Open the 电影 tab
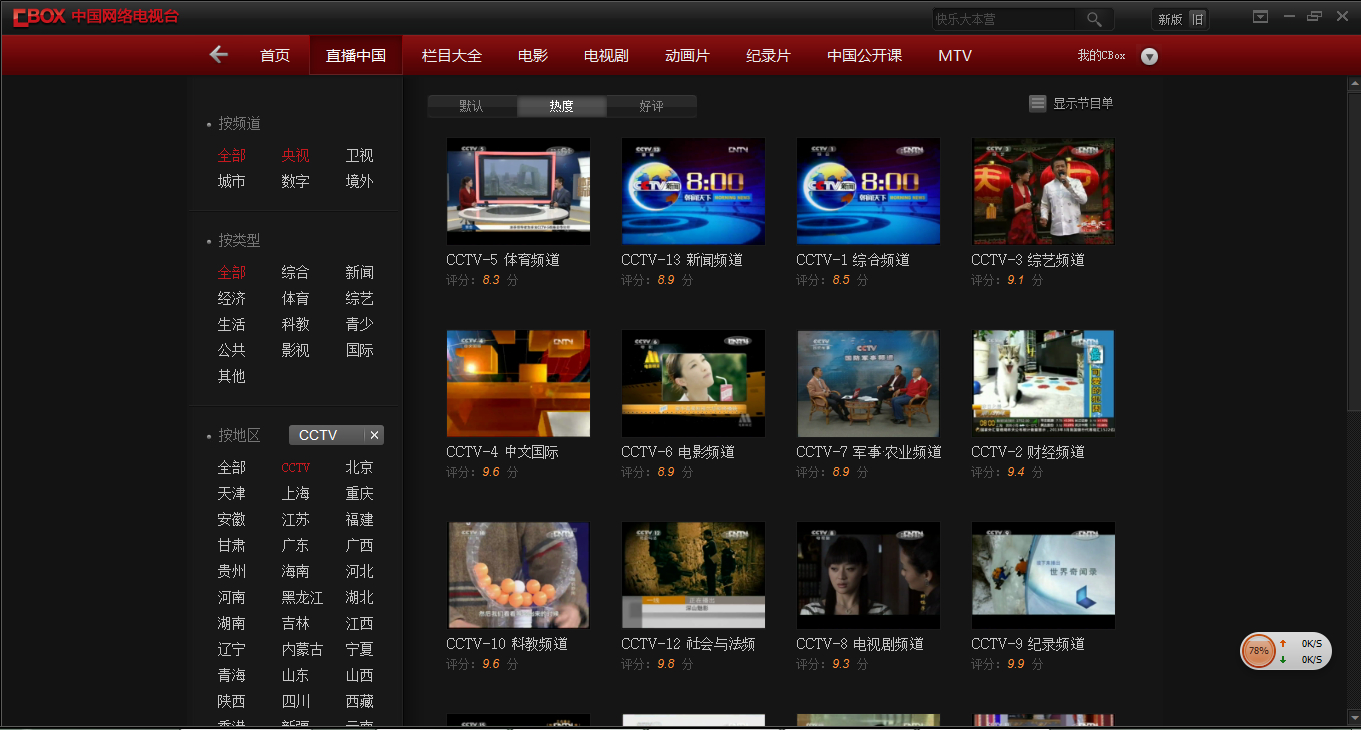 point(533,55)
